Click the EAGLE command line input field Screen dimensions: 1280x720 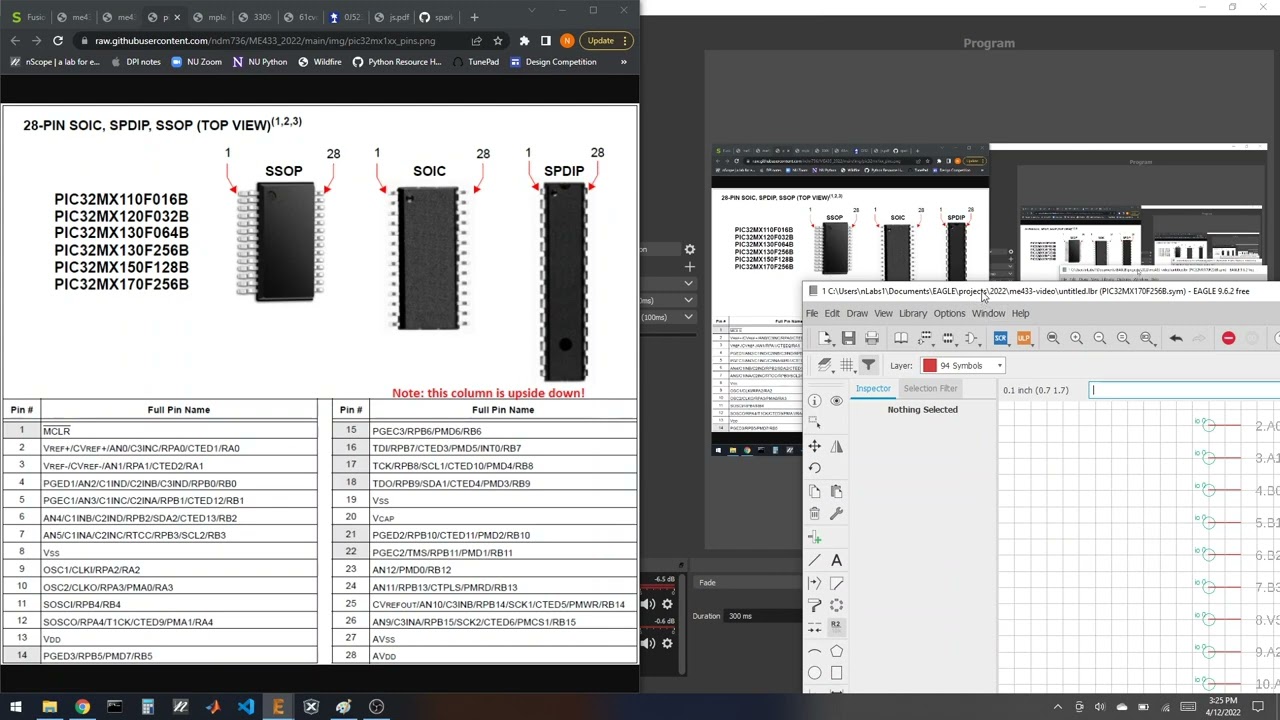[1185, 390]
